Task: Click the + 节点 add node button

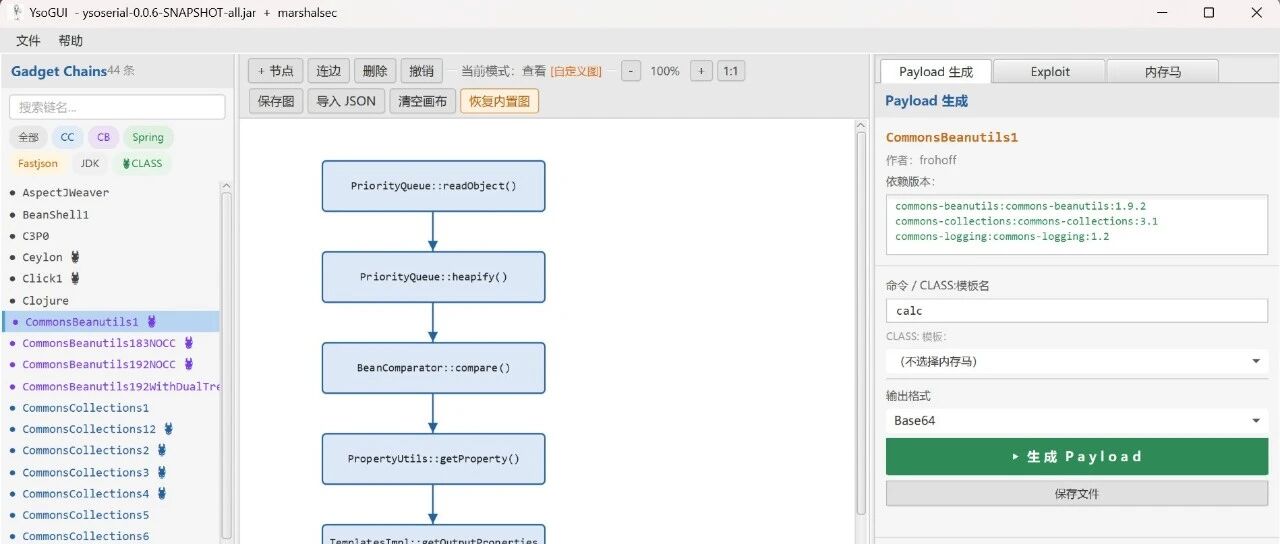Action: 275,71
